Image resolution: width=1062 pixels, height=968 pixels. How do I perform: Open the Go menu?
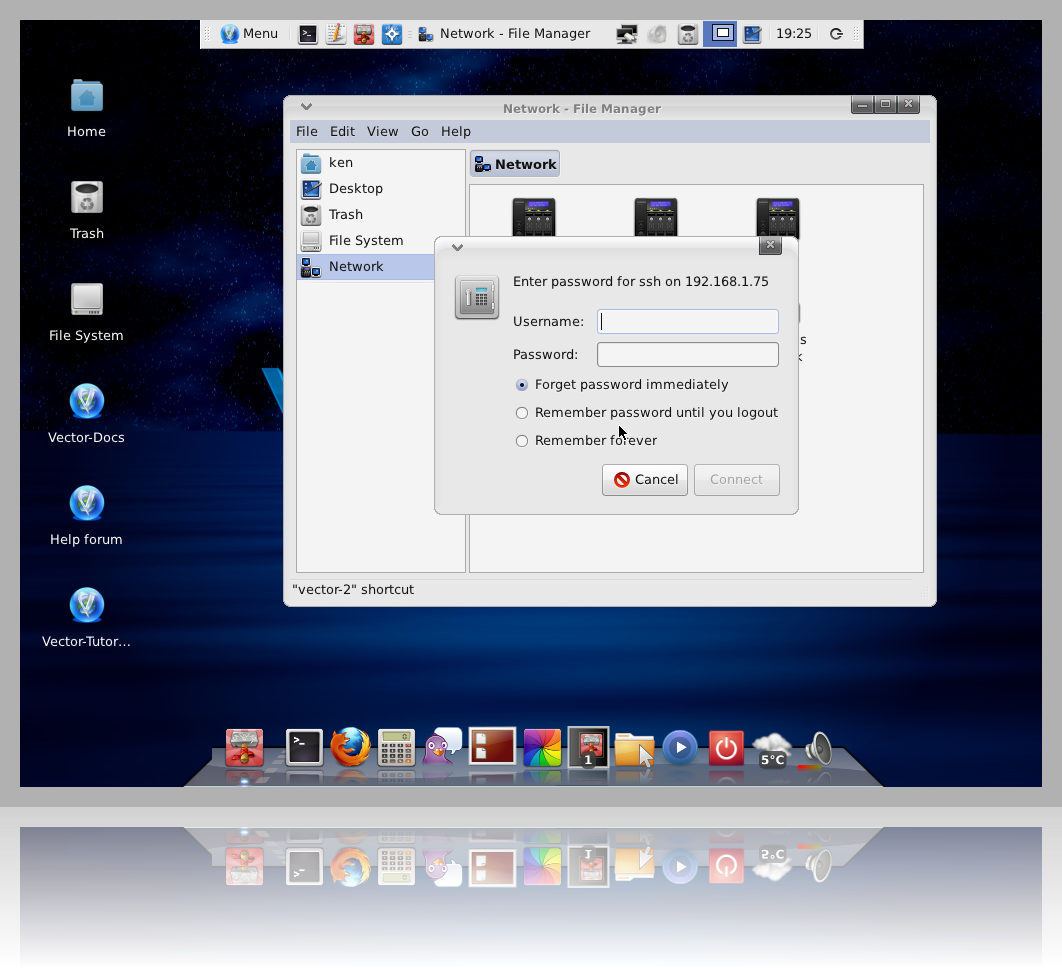click(420, 131)
